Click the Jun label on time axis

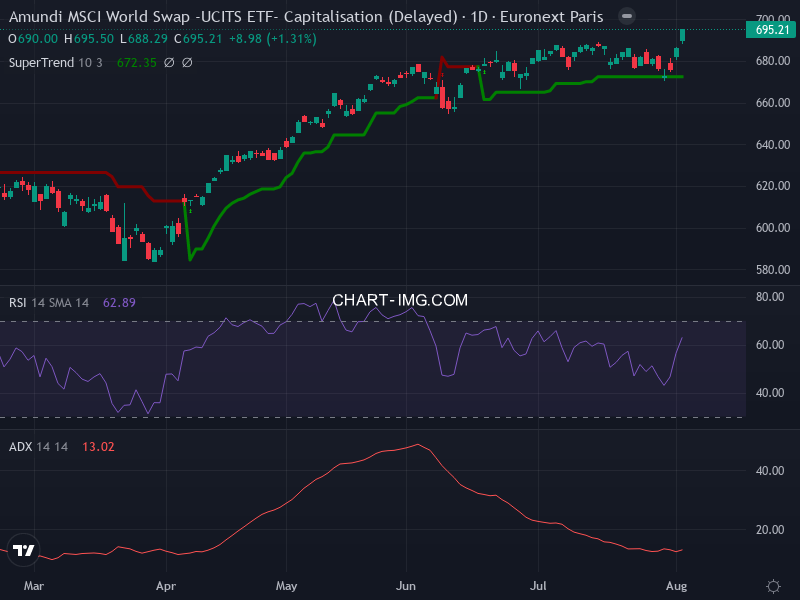pyautogui.click(x=406, y=586)
